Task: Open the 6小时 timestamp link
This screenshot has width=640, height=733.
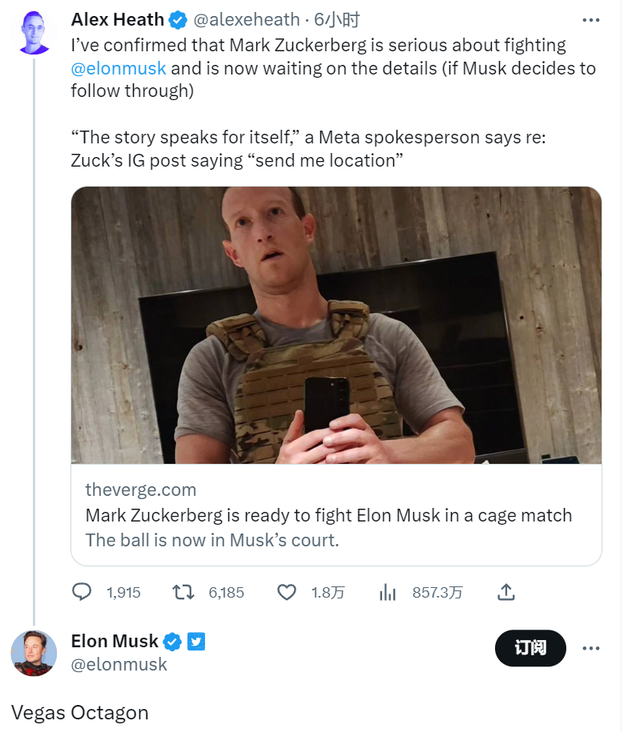Action: pyautogui.click(x=338, y=20)
